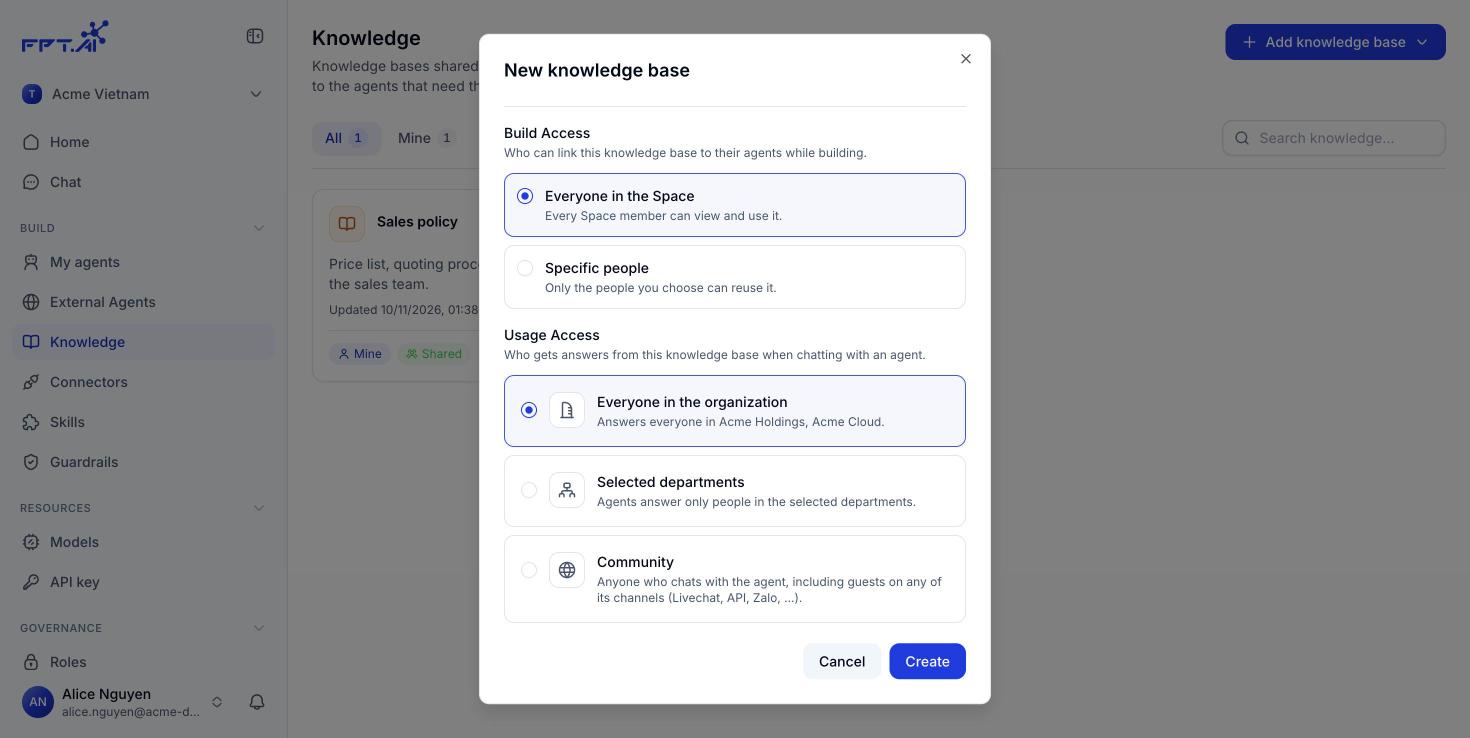Image resolution: width=1470 pixels, height=738 pixels.
Task: Click the Home house icon
Action: (x=31, y=142)
